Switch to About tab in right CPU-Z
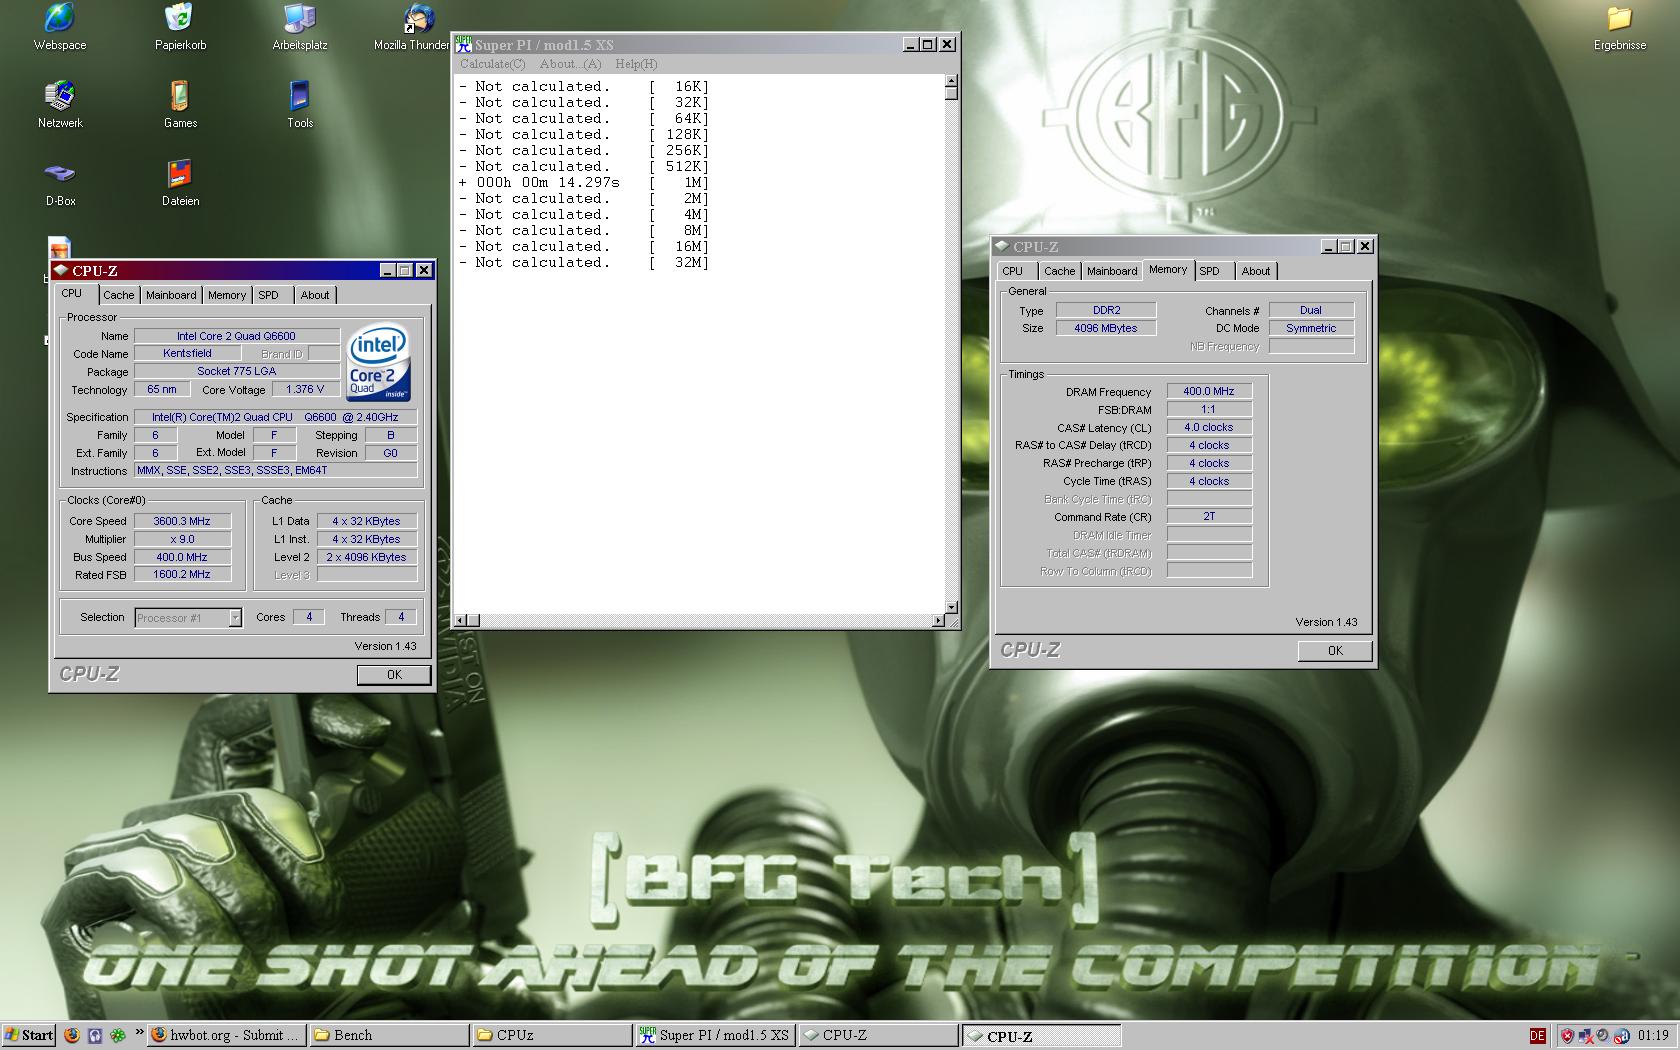The height and width of the screenshot is (1050, 1680). [1256, 271]
